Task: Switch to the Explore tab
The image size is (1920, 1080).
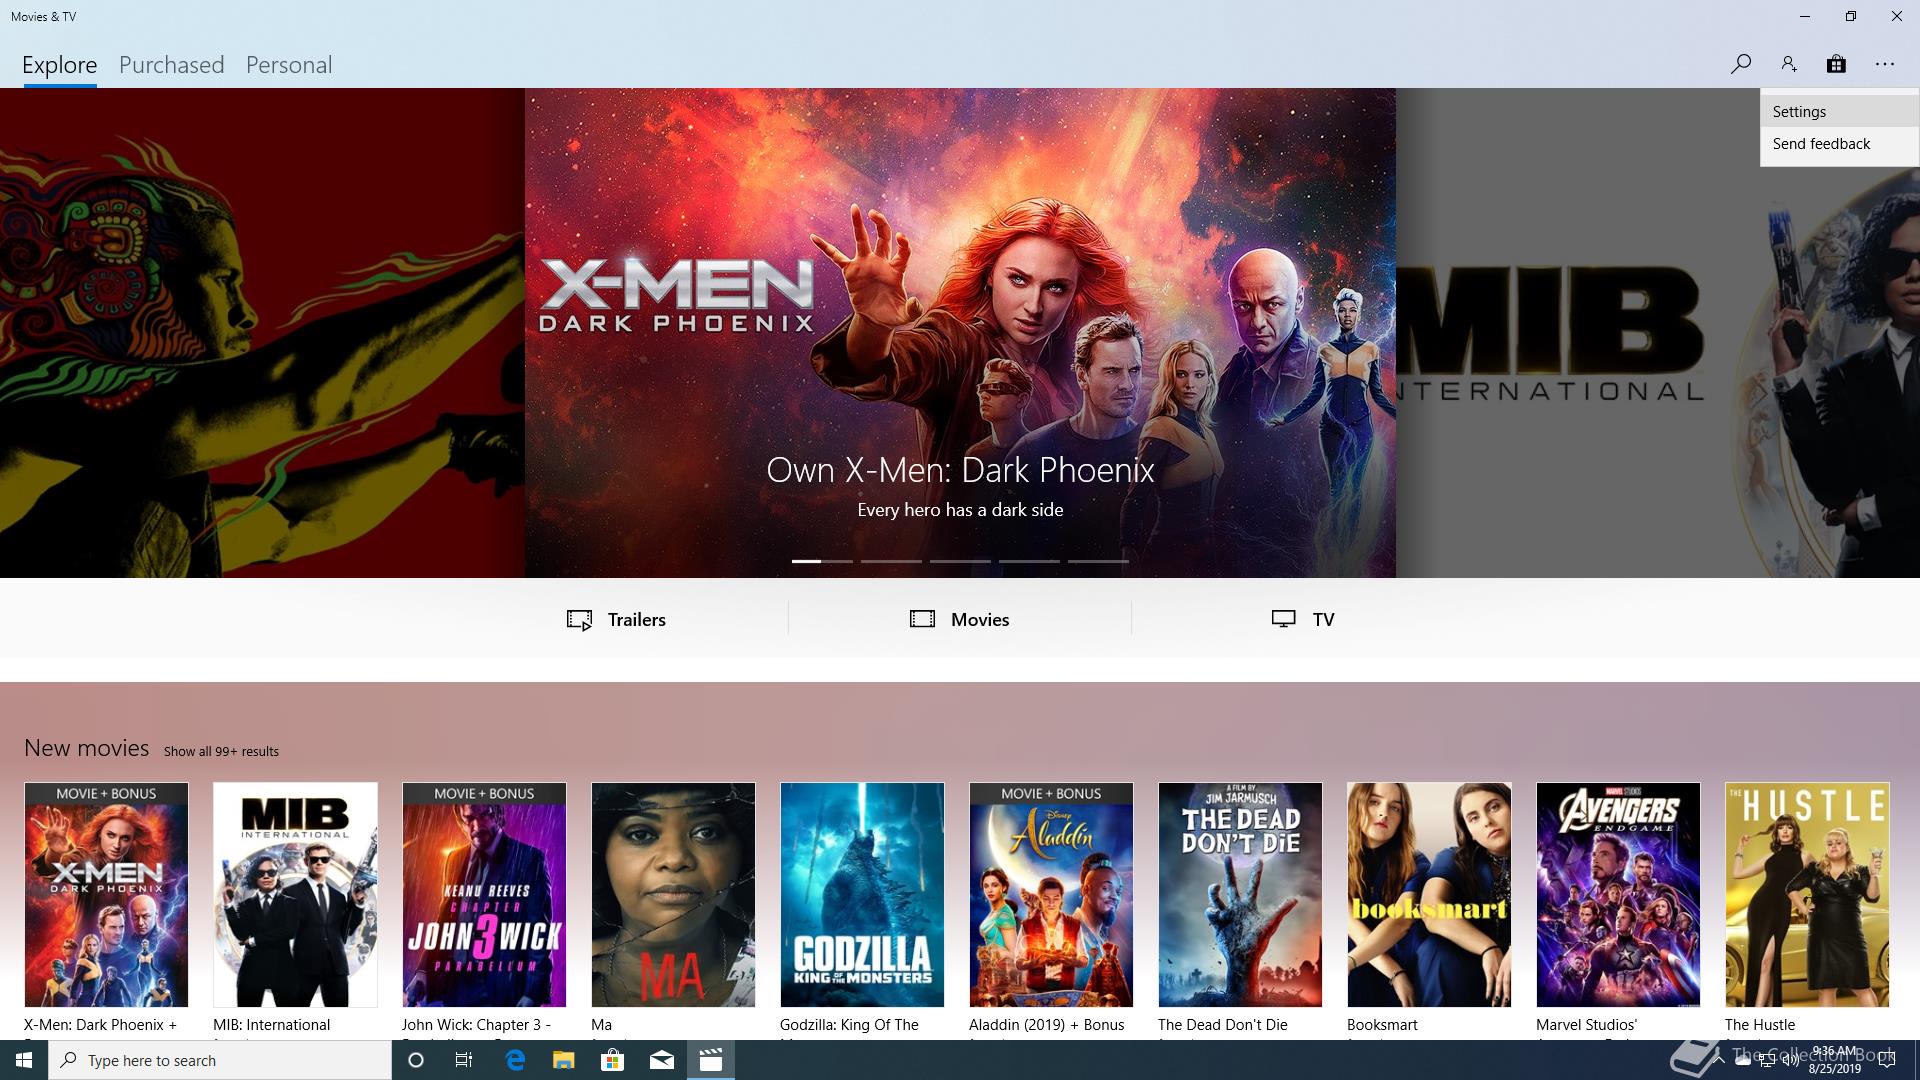Action: coord(60,65)
